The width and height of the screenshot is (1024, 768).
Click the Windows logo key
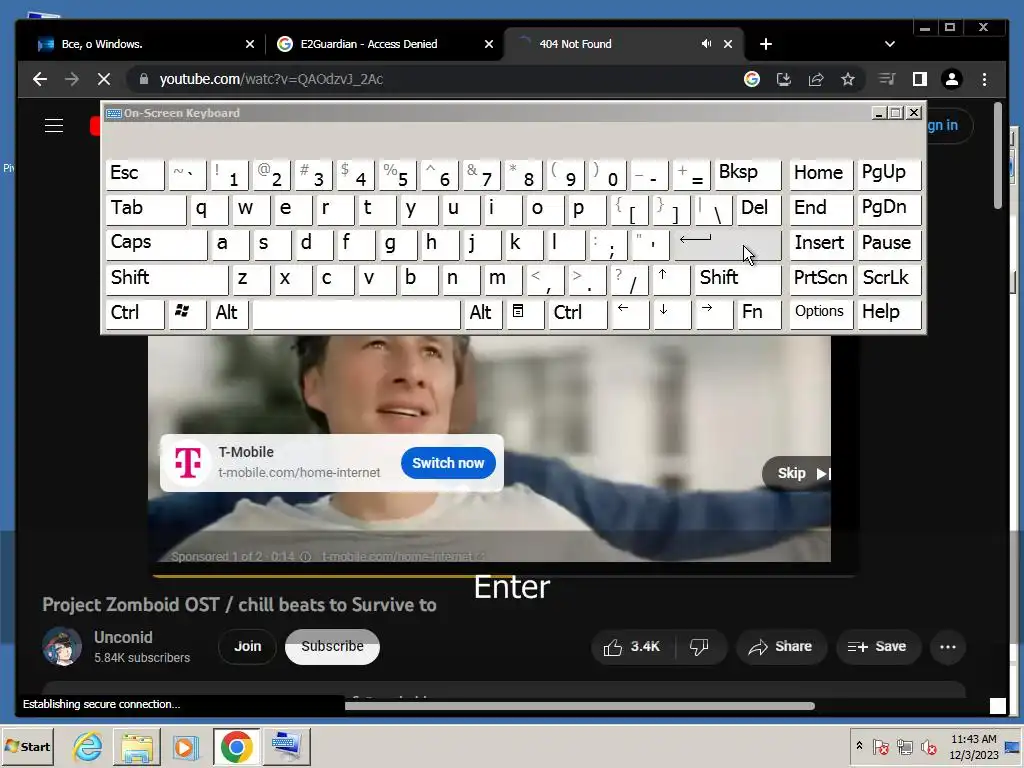[187, 313]
